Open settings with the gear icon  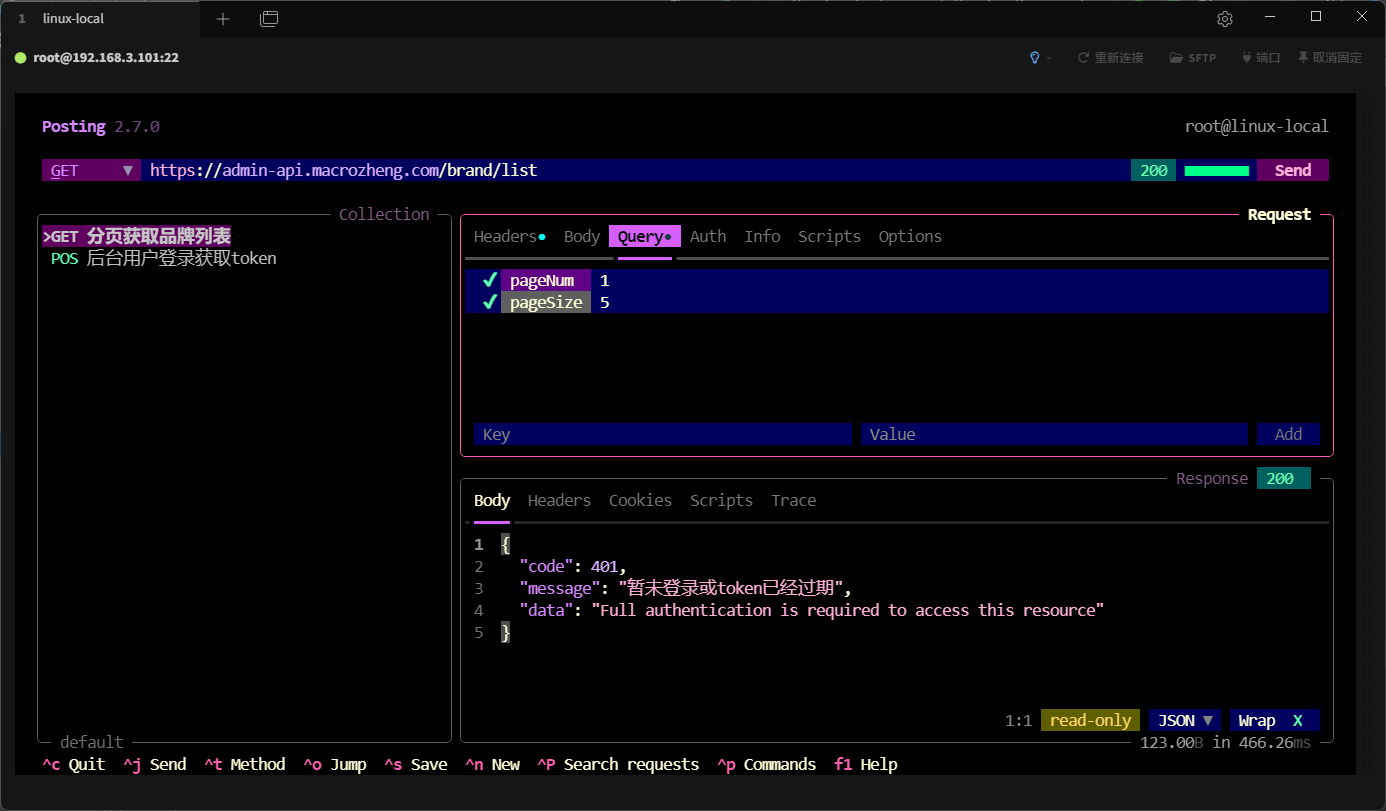click(x=1225, y=19)
